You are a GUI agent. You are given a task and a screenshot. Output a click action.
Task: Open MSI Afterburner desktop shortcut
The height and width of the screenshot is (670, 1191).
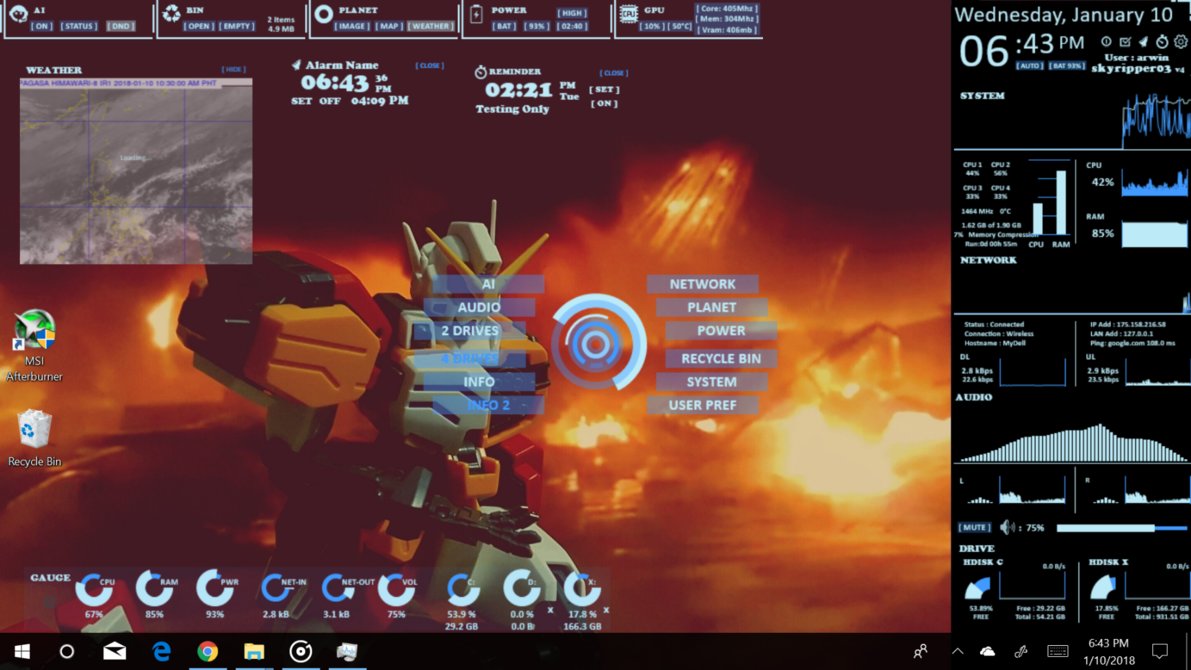click(x=34, y=346)
